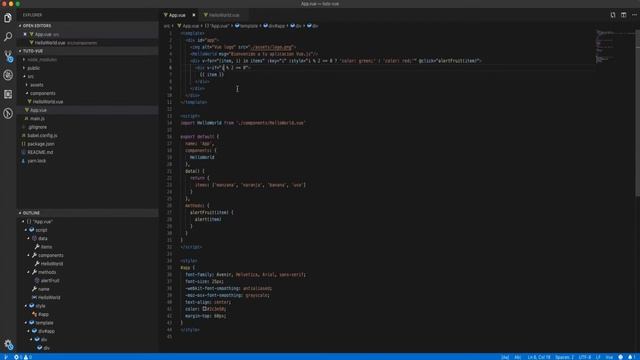Image resolution: width=640 pixels, height=360 pixels.
Task: Open the Debug view in the activity bar
Action: tap(8, 75)
